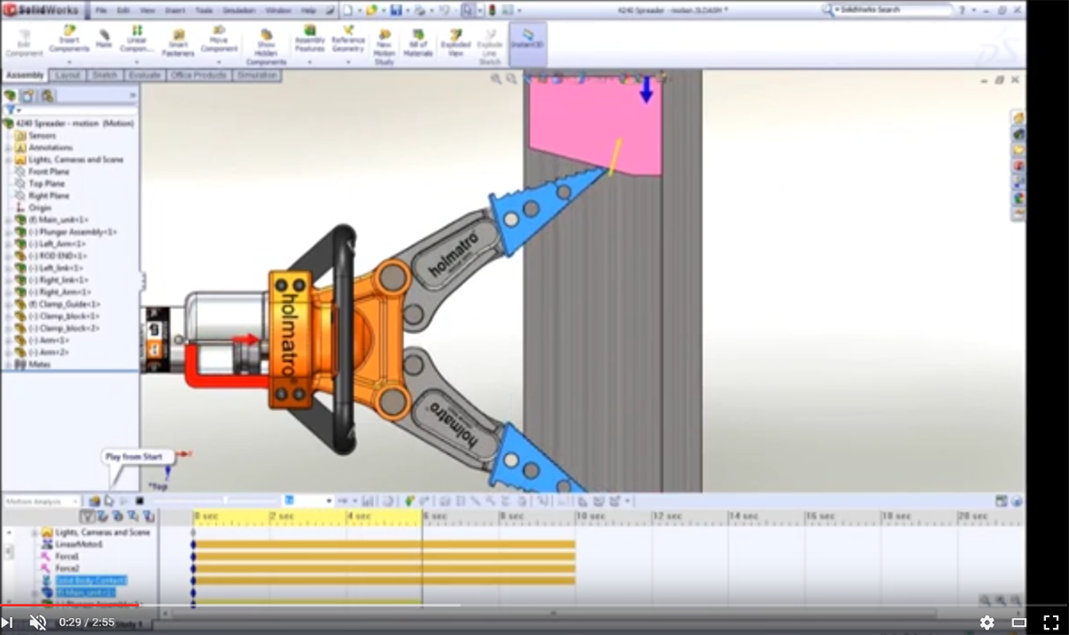This screenshot has width=1069, height=635.
Task: Open Linear Component Pattern tool
Action: (x=136, y=40)
